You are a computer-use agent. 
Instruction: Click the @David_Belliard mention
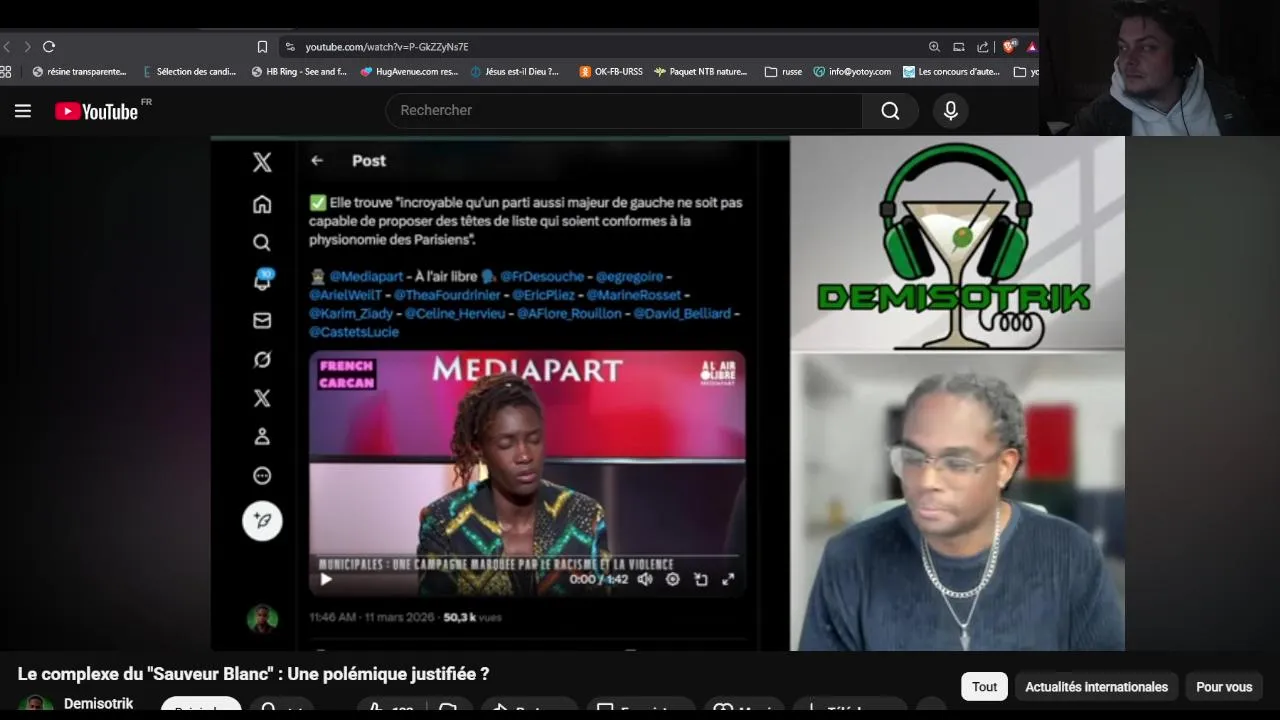pos(682,313)
